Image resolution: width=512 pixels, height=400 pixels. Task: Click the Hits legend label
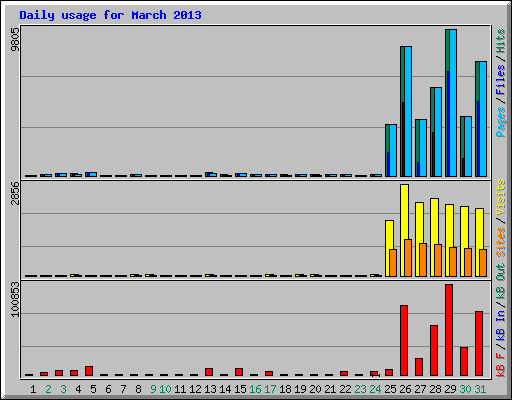[500, 41]
